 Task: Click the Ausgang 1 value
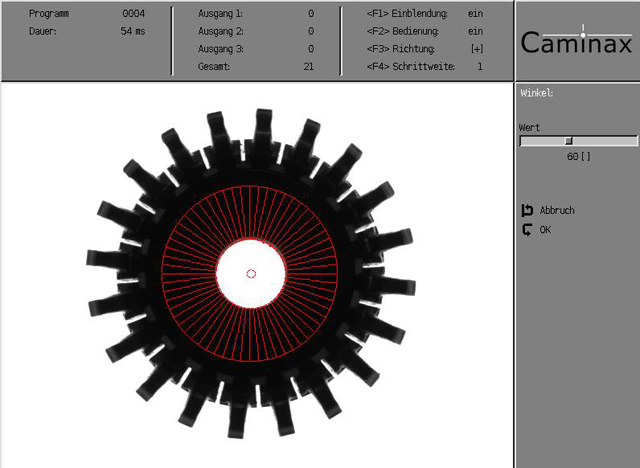[310, 15]
